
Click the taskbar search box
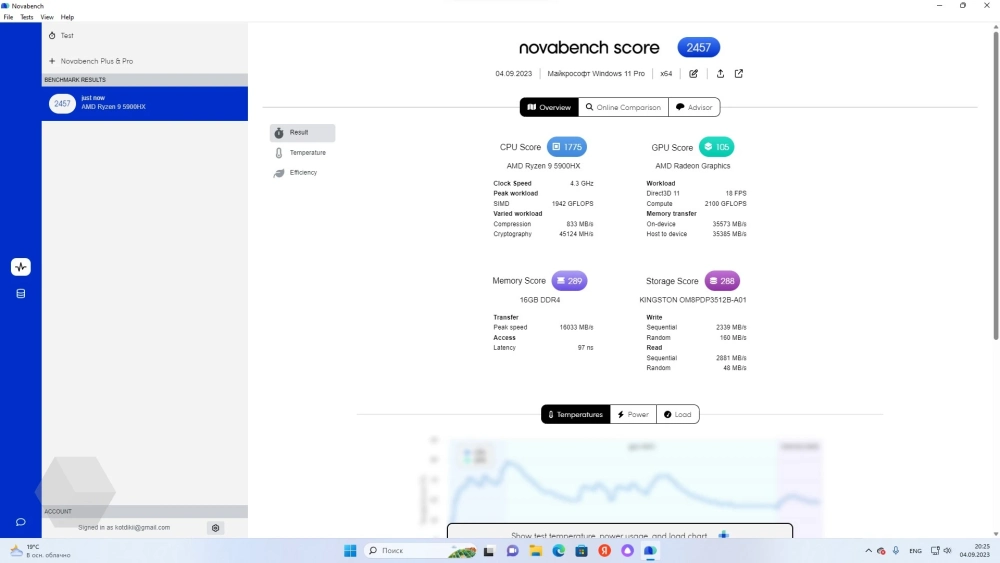point(420,551)
